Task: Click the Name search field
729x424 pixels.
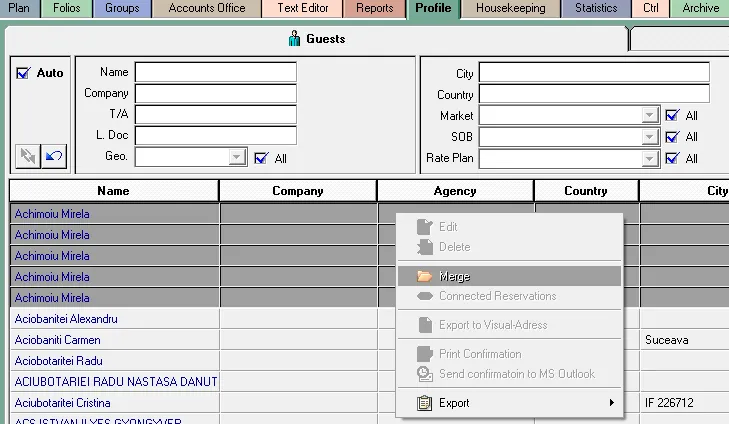Action: [216, 73]
